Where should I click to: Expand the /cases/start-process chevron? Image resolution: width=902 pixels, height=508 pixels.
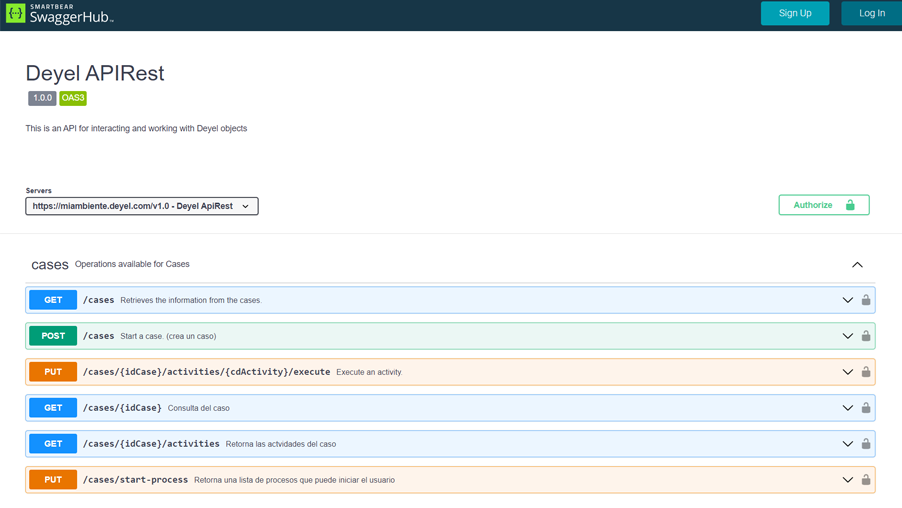point(847,480)
